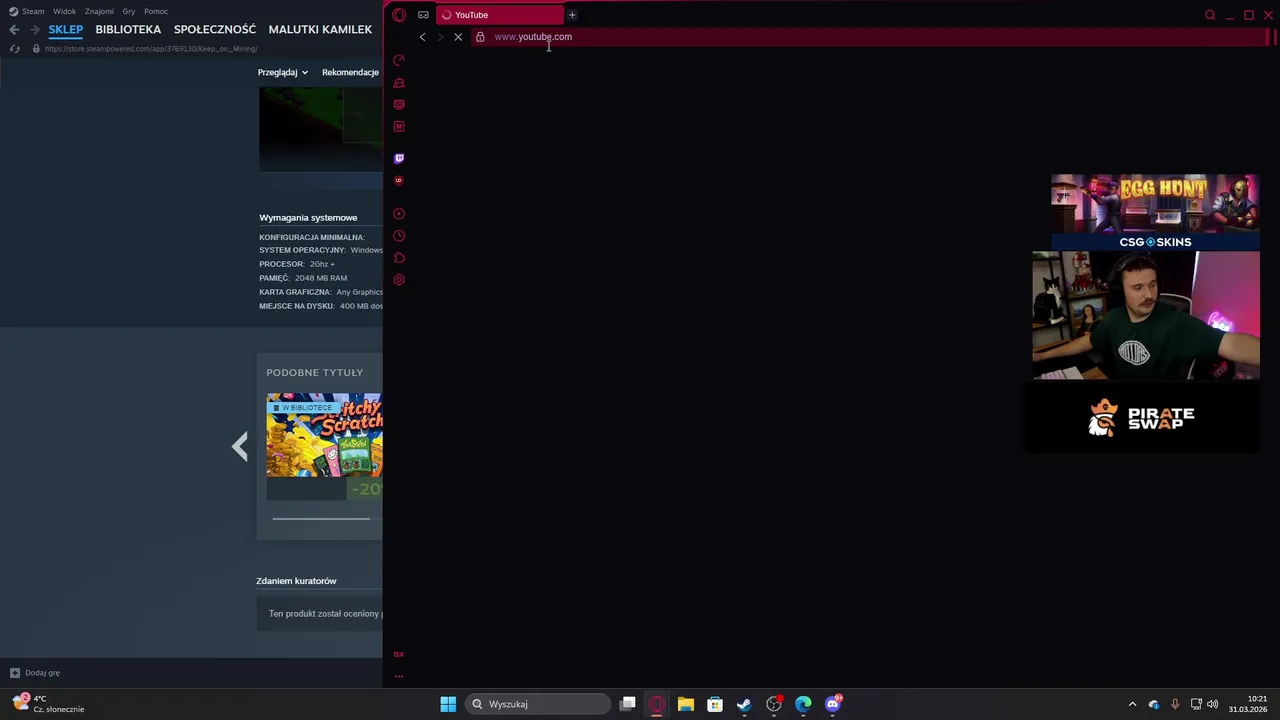Click the Zdaniem kuratorów heading

pyautogui.click(x=296, y=581)
